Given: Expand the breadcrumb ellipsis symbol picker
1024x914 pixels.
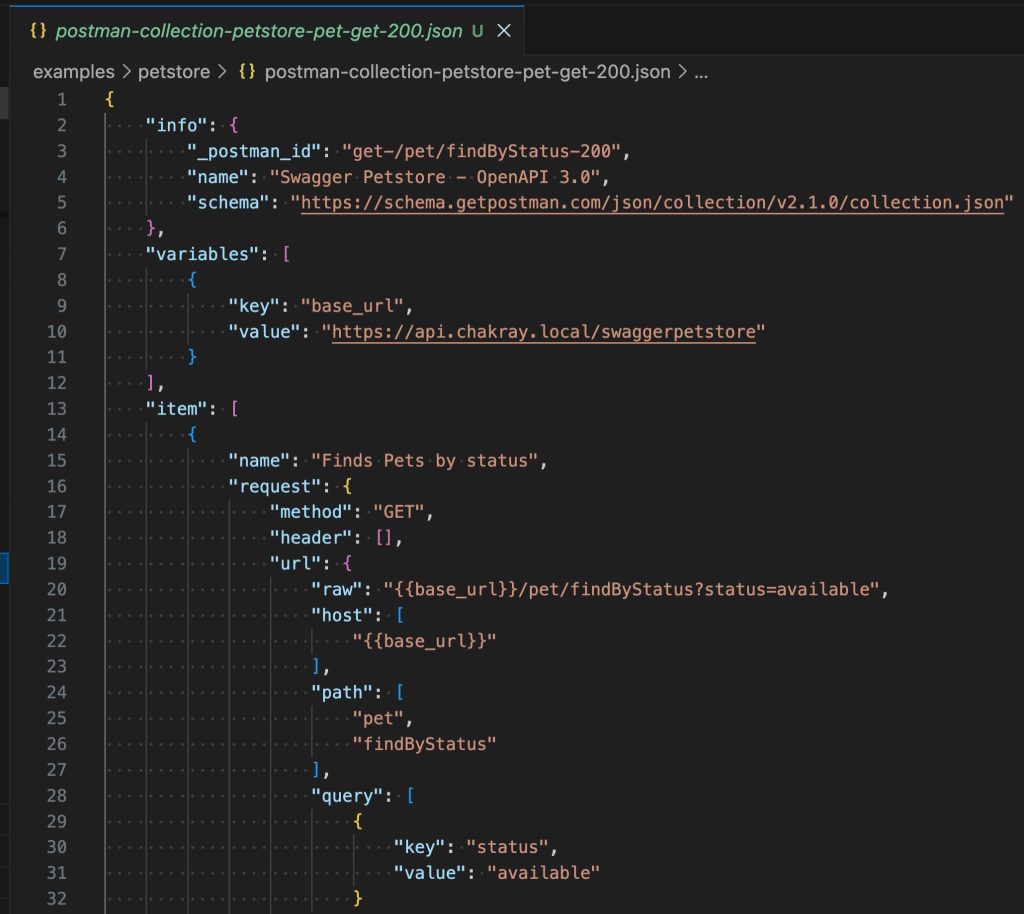Looking at the screenshot, I should [x=701, y=72].
